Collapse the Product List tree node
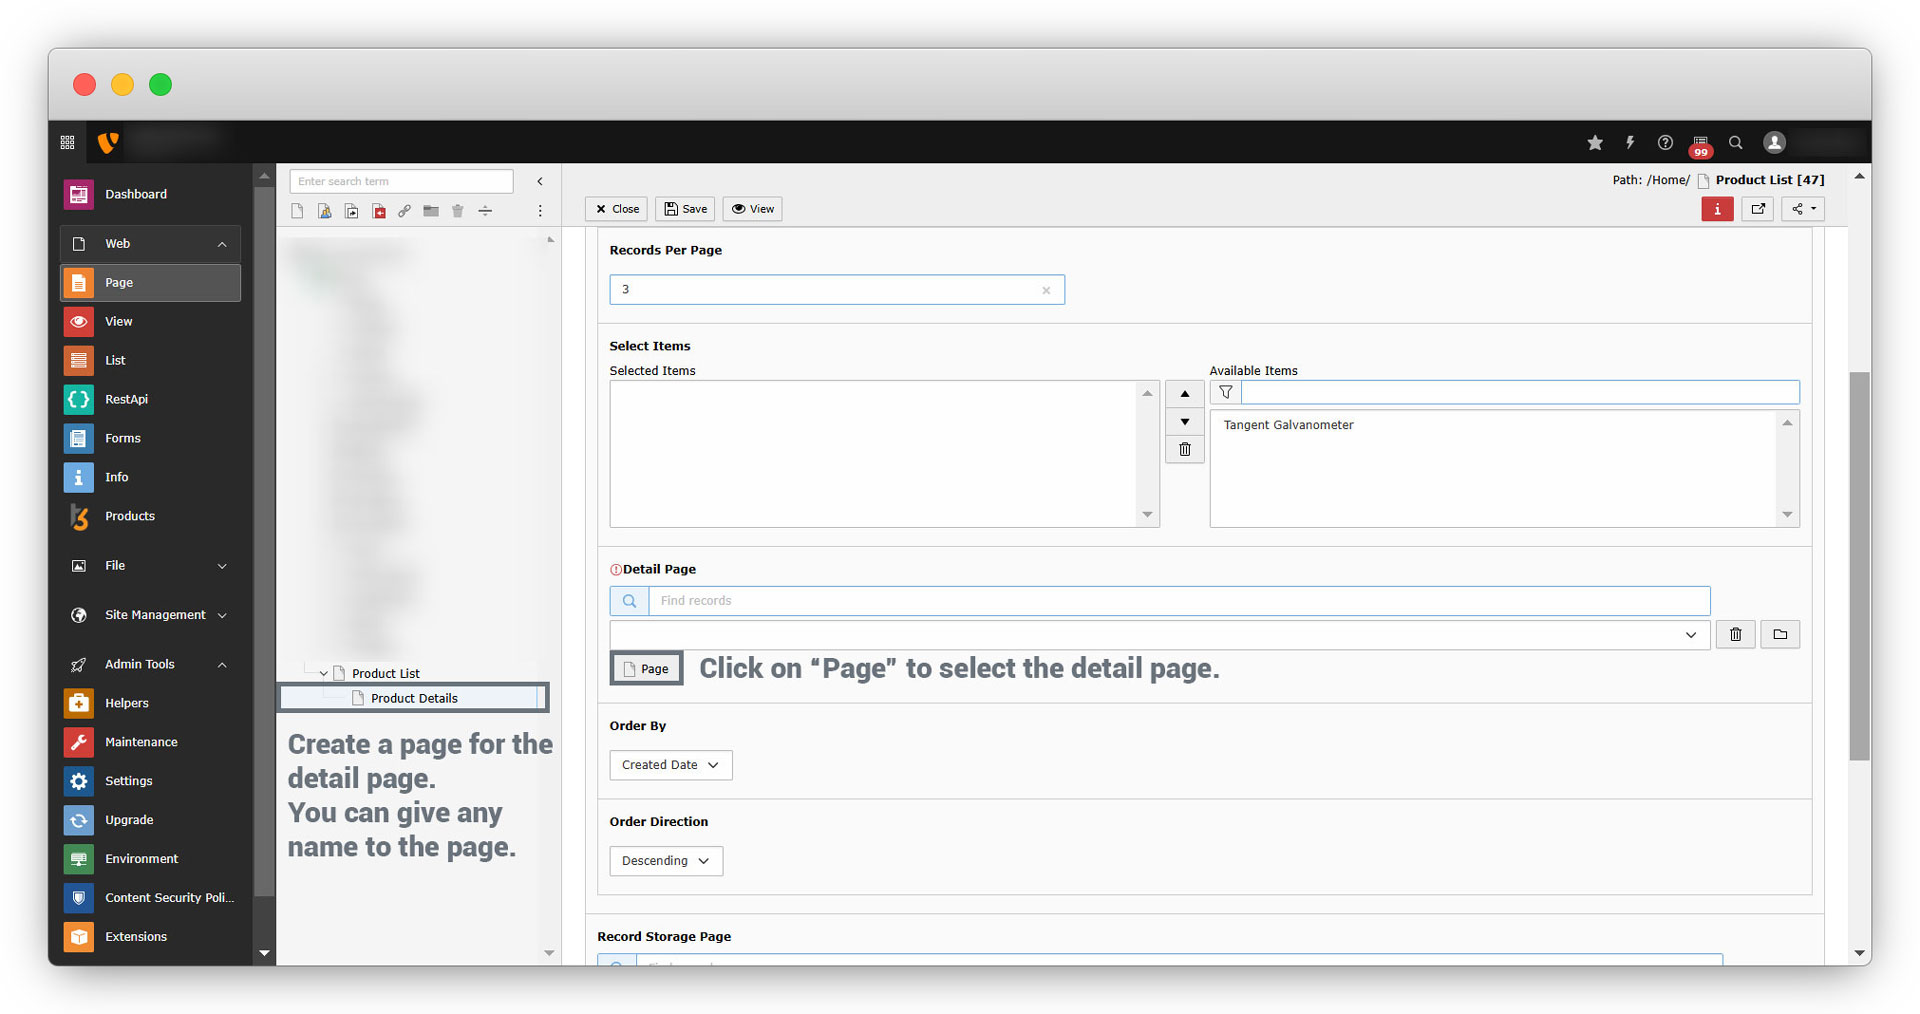 pyautogui.click(x=323, y=674)
